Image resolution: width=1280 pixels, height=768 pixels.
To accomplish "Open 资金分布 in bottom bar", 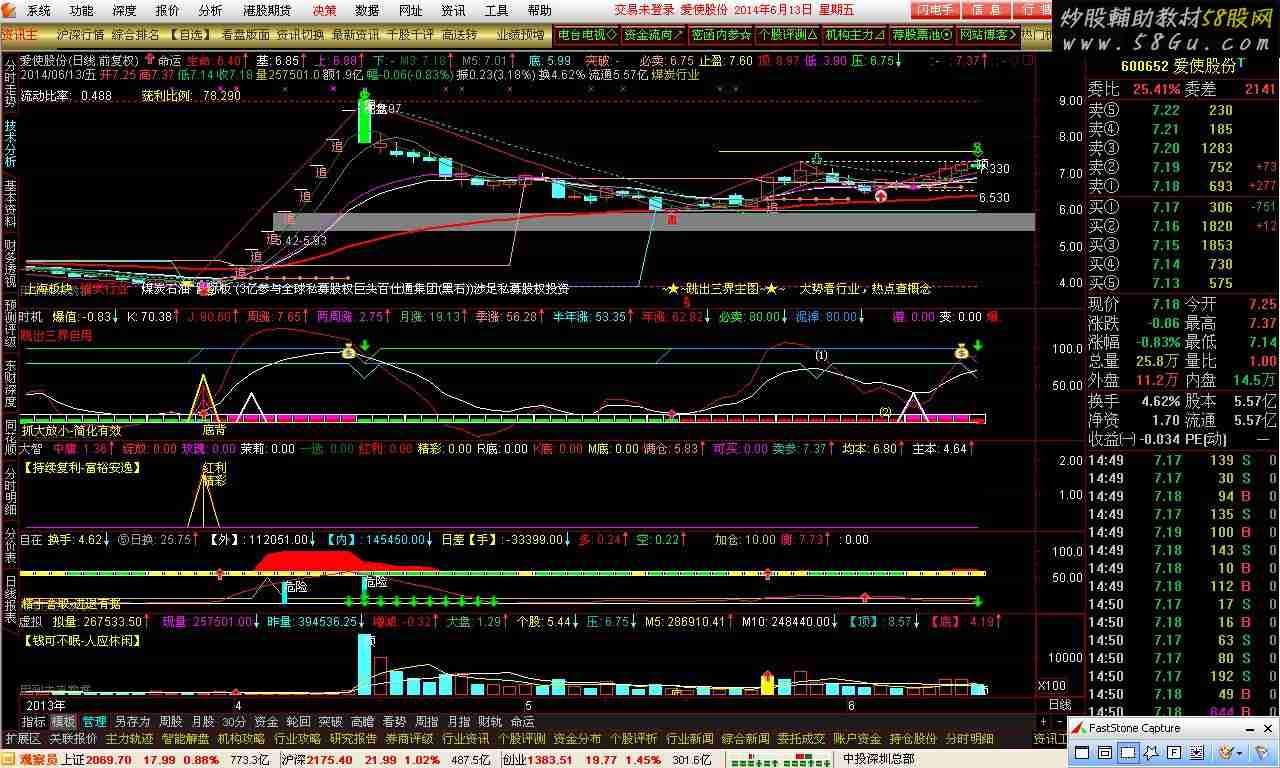I will 577,738.
